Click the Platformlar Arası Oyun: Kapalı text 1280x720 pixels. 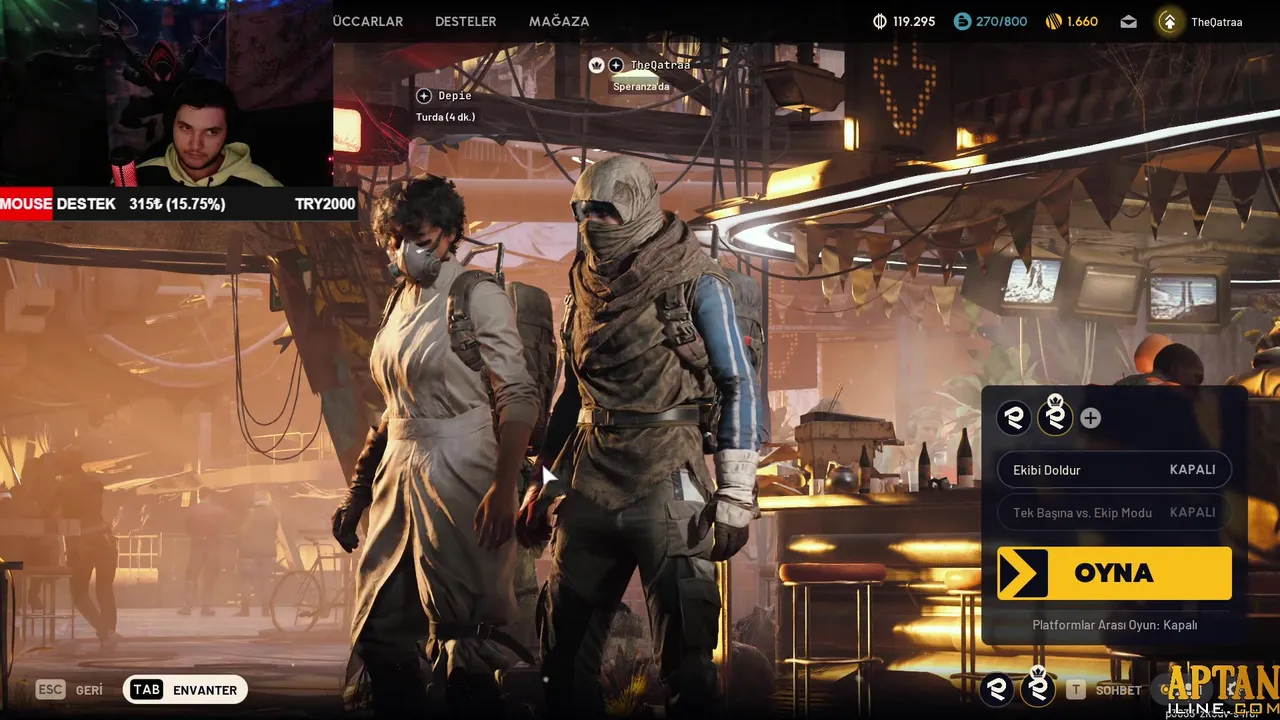pos(1114,625)
